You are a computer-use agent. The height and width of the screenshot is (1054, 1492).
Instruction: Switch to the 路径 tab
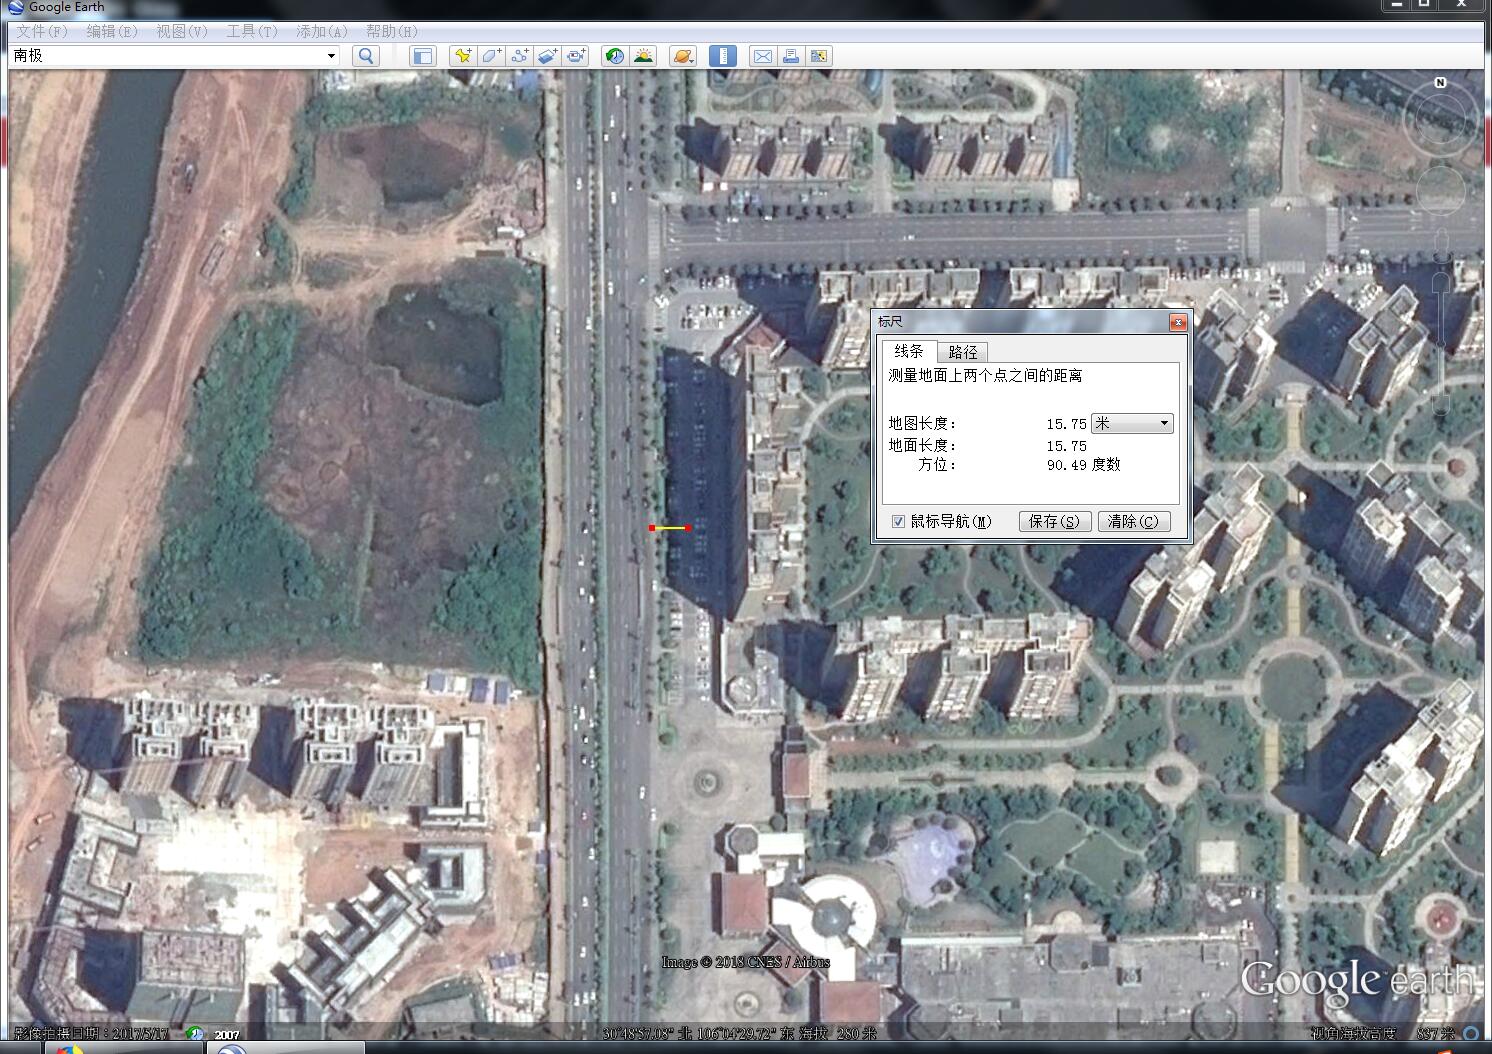tap(963, 352)
